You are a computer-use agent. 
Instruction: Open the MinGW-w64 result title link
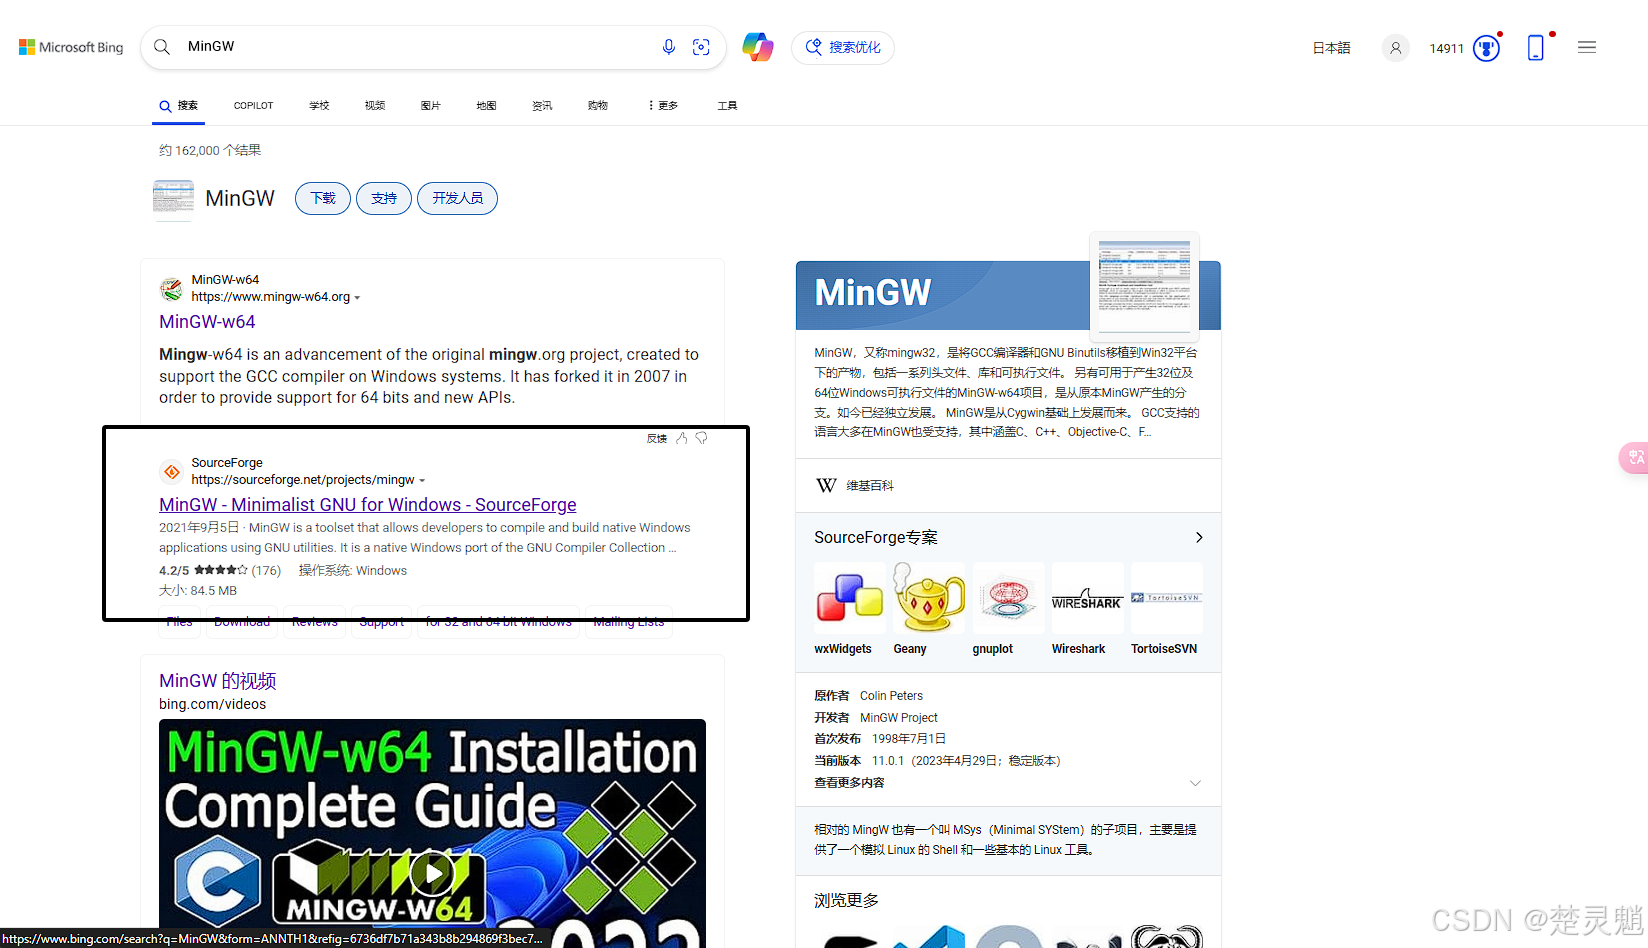[207, 322]
